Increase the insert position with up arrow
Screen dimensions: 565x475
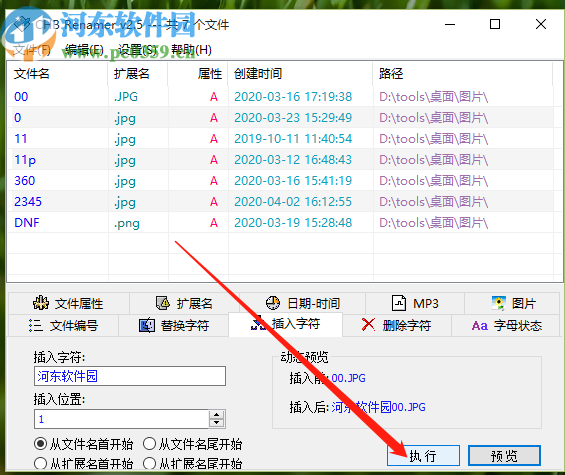pos(217,415)
